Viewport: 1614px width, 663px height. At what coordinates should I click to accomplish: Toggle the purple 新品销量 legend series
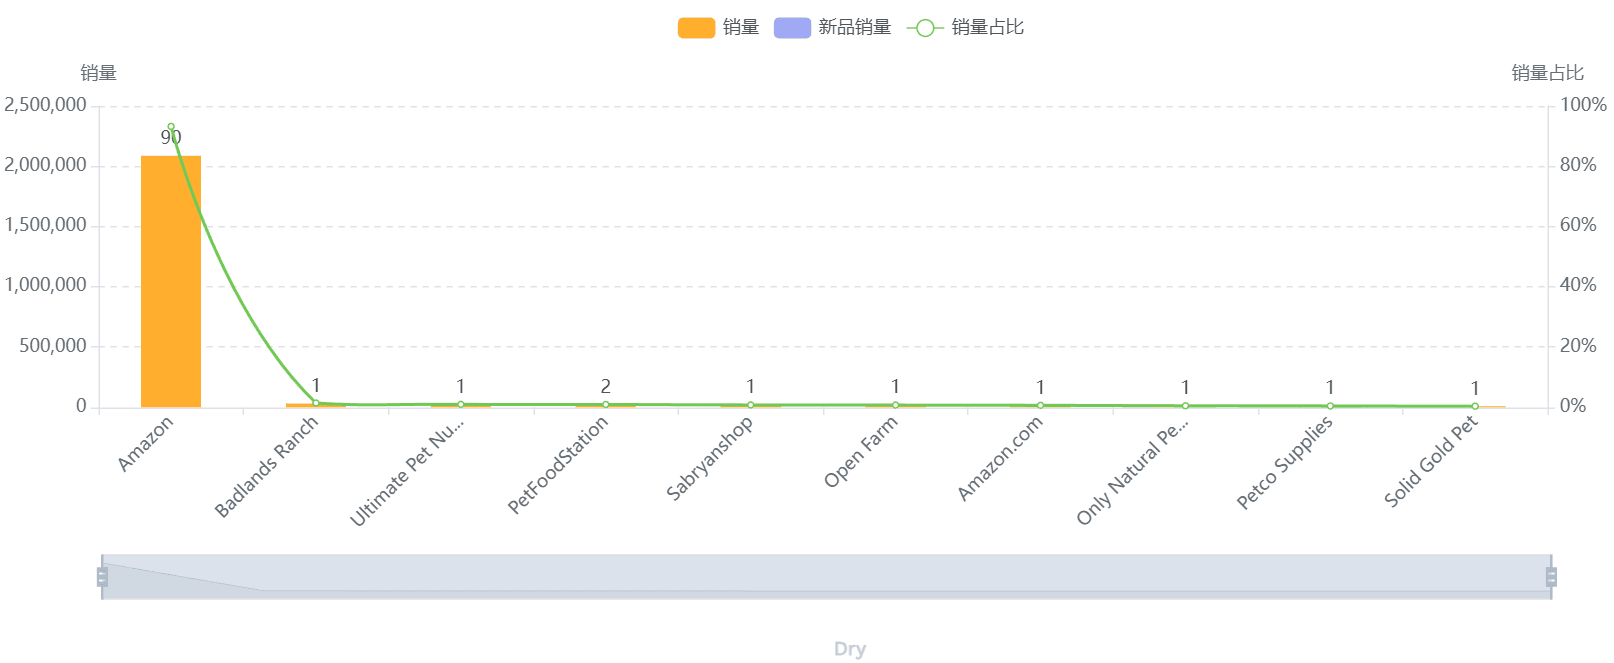(792, 28)
